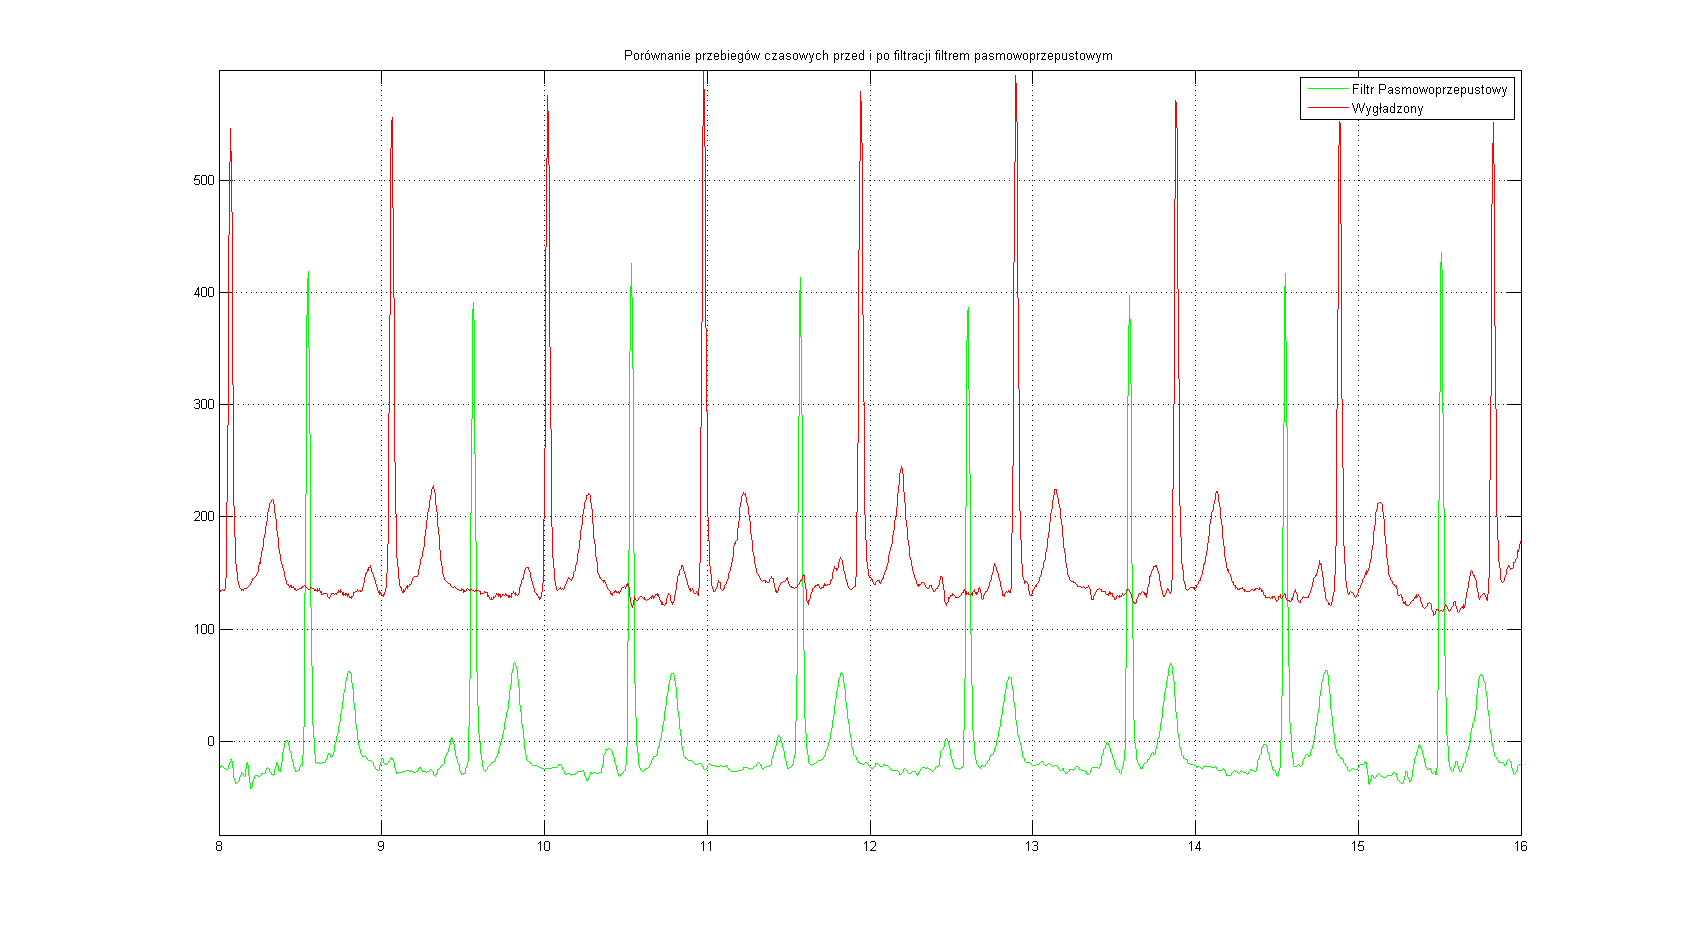Image resolution: width=1681 pixels, height=938 pixels.
Task: Select x-axis tick label 10
Action: 544,847
